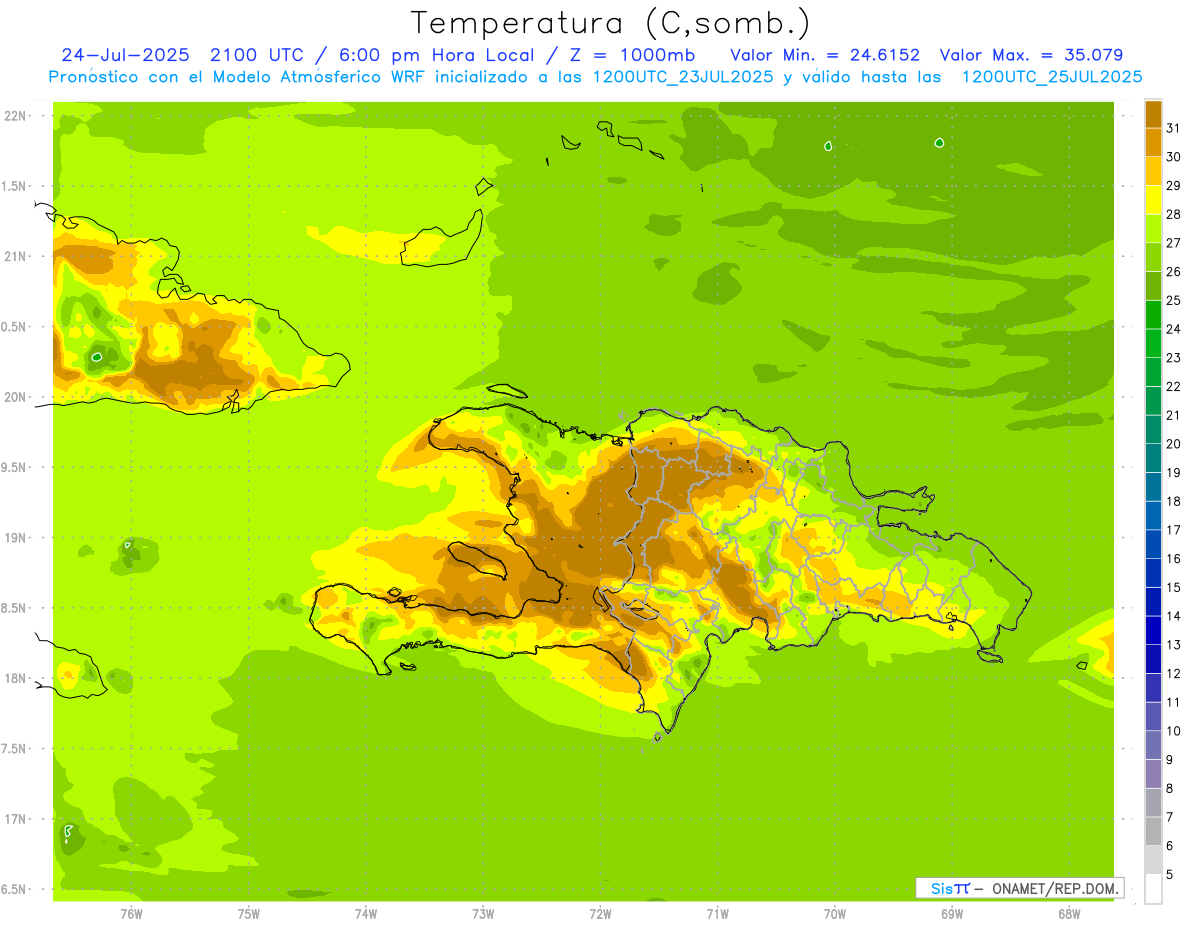Pick the orange swatch between 30 and 31
Image resolution: width=1200 pixels, height=927 pixels.
point(1153,143)
